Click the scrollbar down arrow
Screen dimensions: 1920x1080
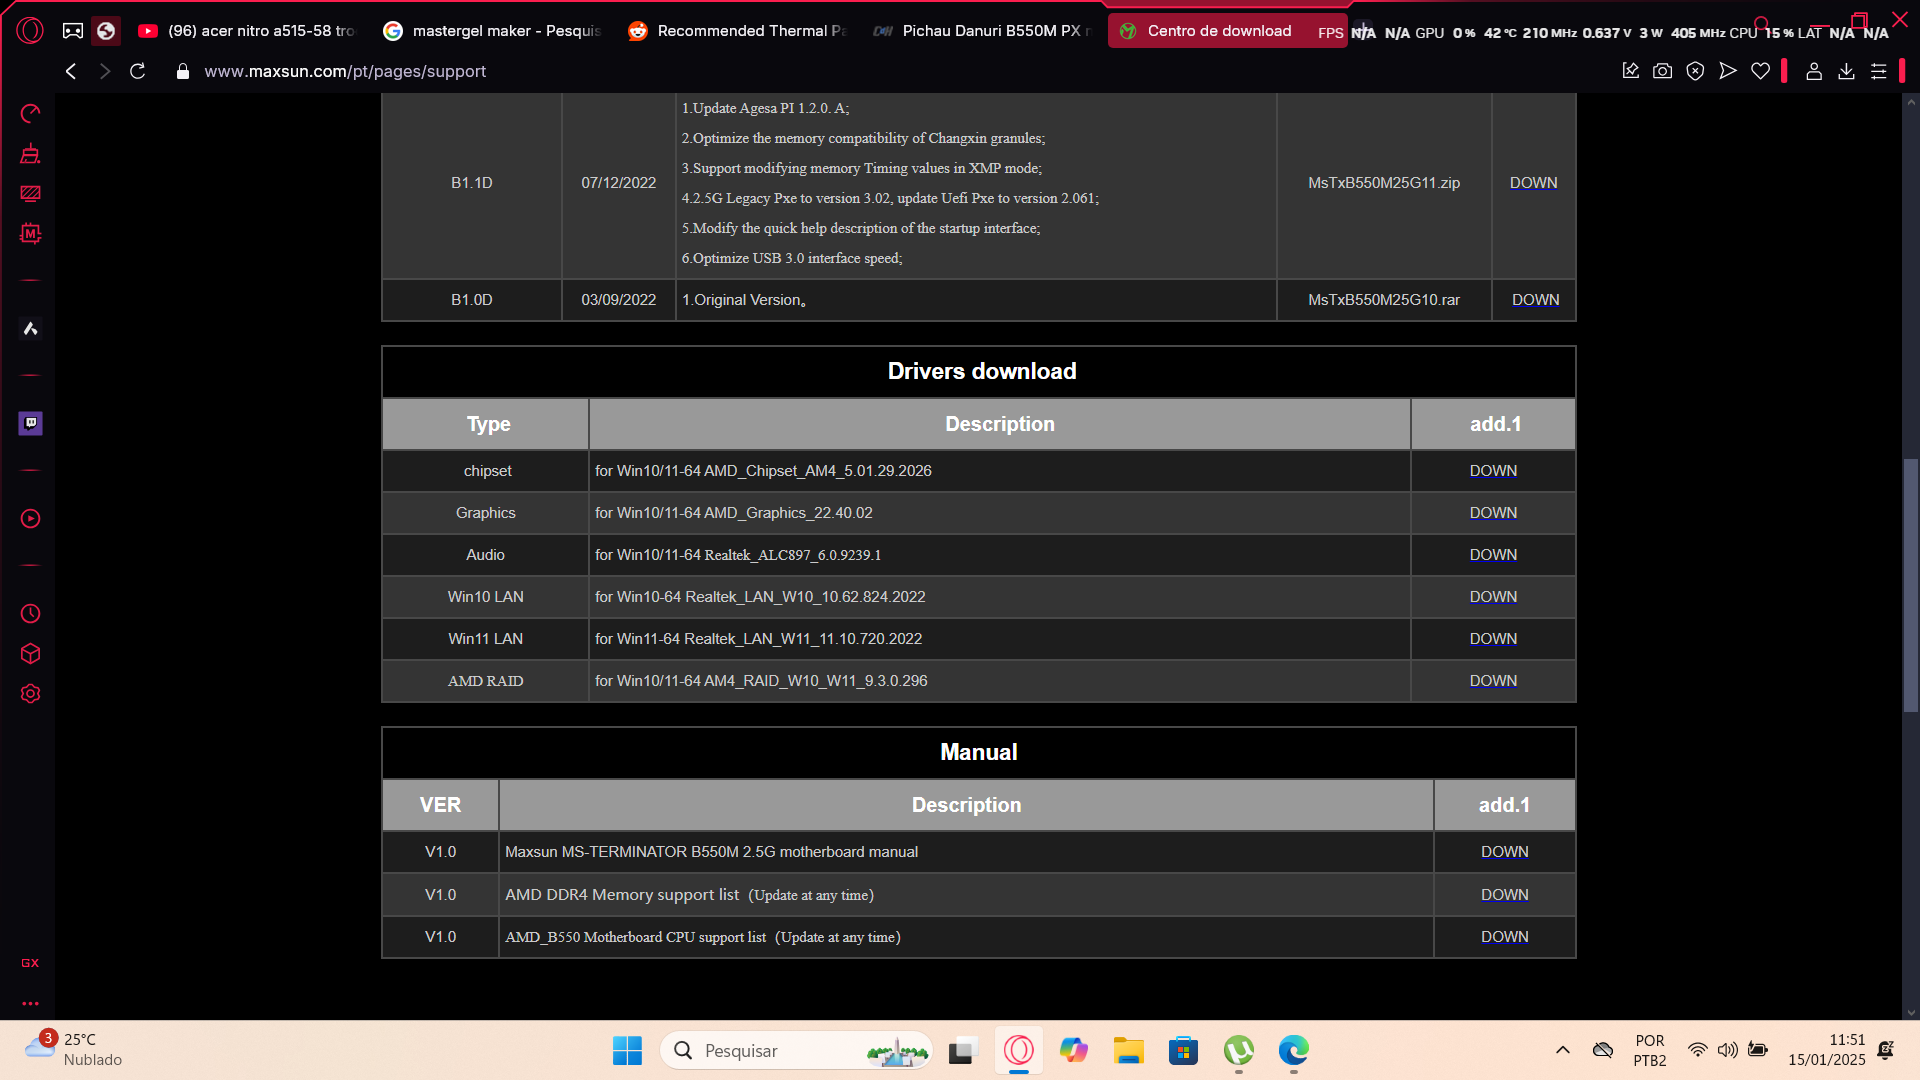1911,1012
